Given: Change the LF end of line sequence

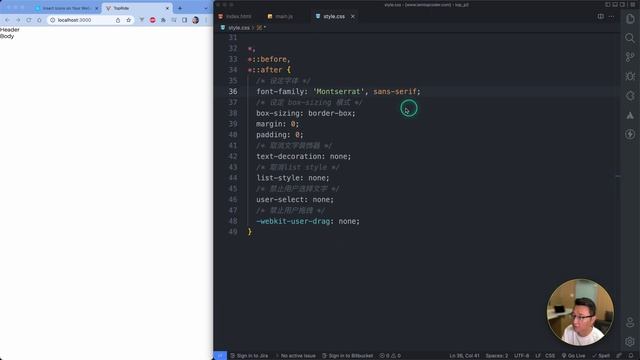Looking at the screenshot, I should [x=538, y=356].
